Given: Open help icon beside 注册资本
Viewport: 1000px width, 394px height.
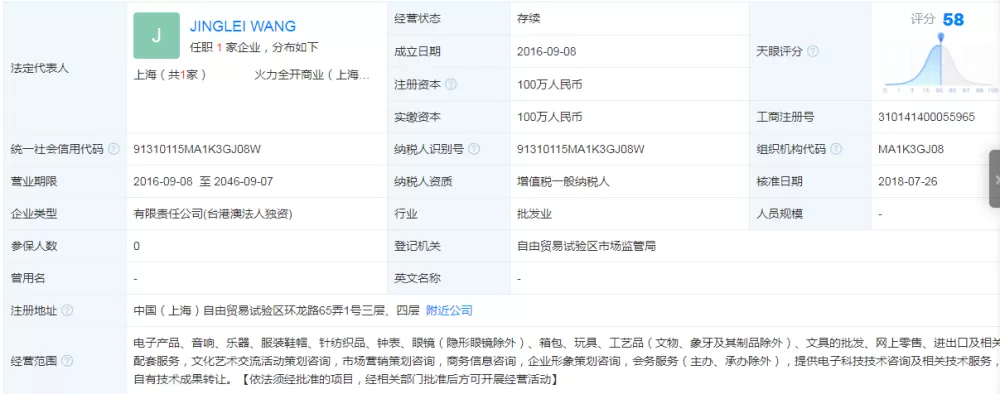Looking at the screenshot, I should click(451, 84).
